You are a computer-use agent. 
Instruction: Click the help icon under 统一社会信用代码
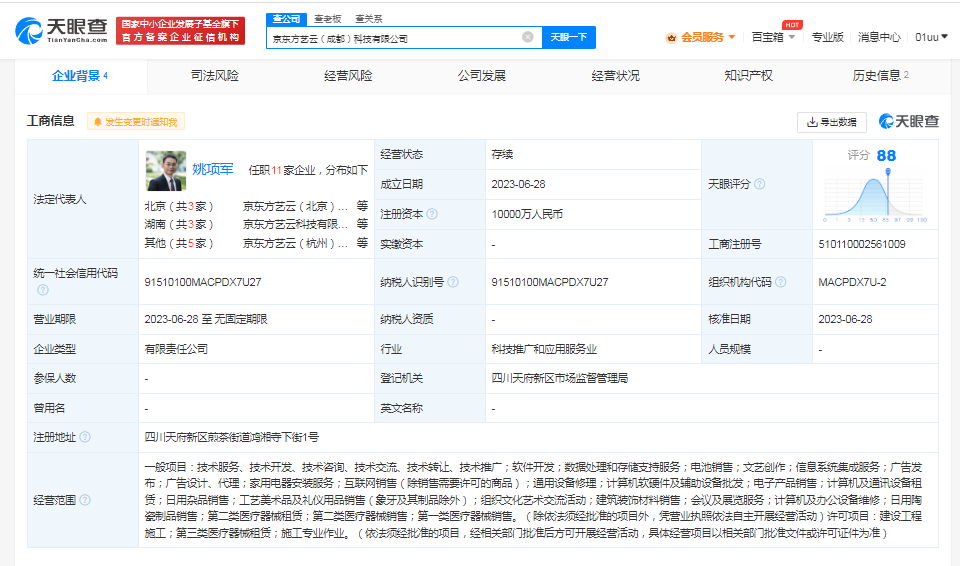(43, 290)
